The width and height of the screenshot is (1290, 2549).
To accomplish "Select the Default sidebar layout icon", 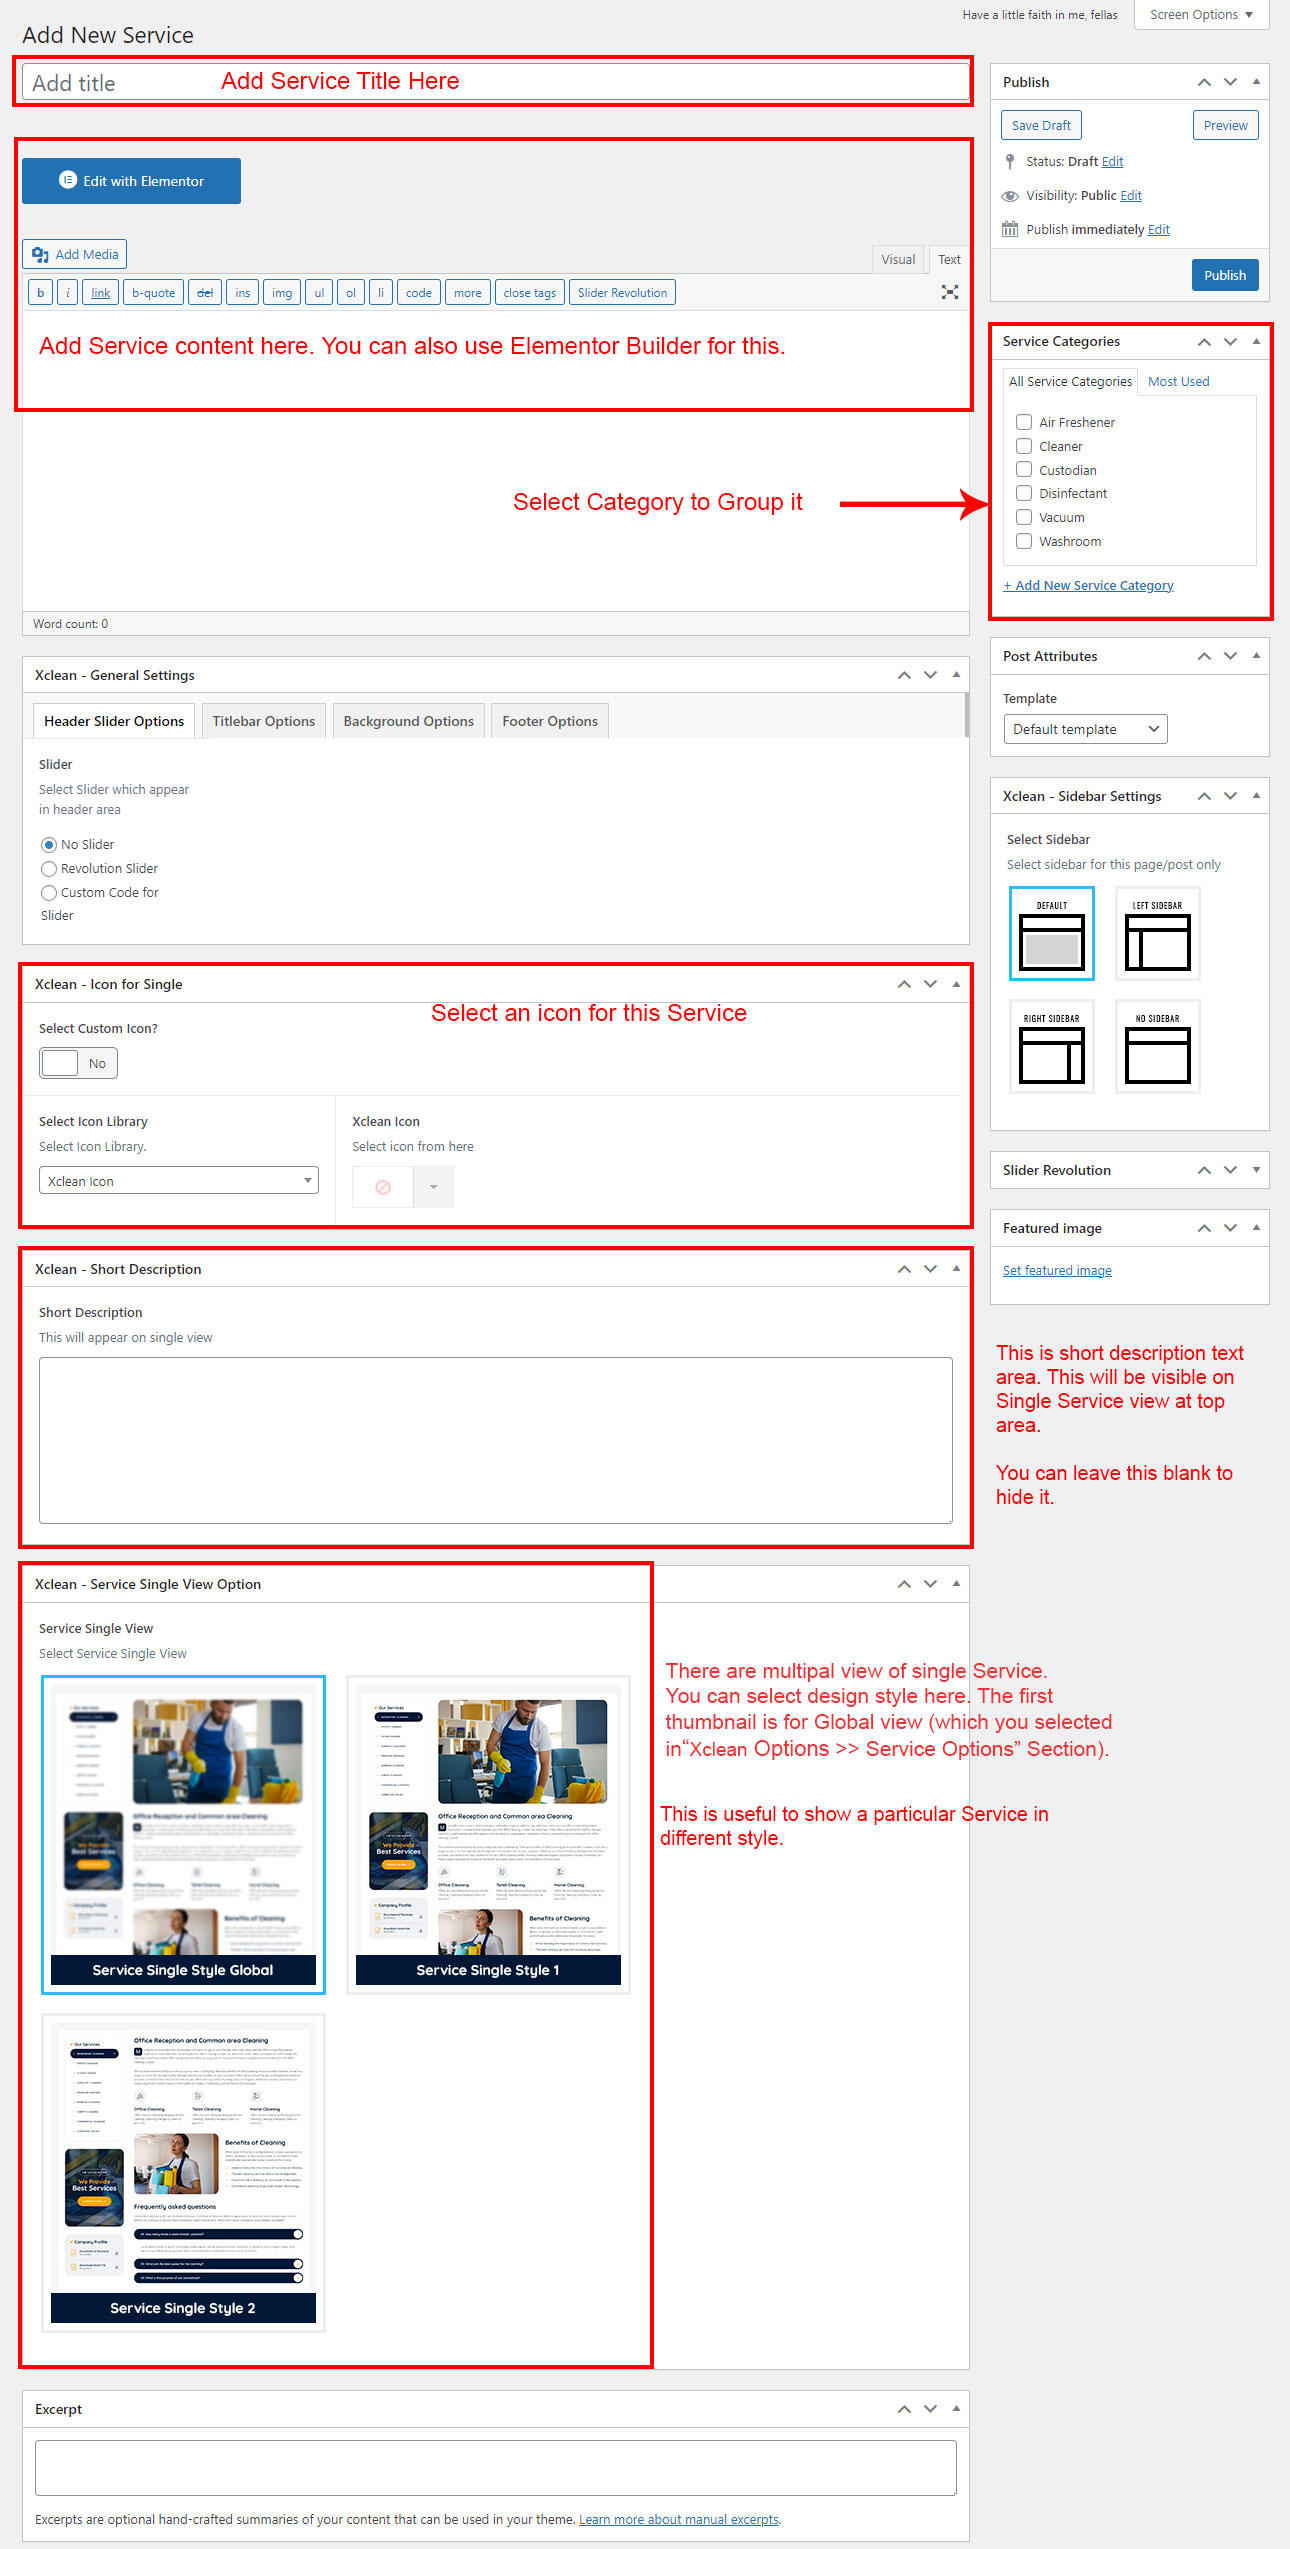I will coord(1051,934).
